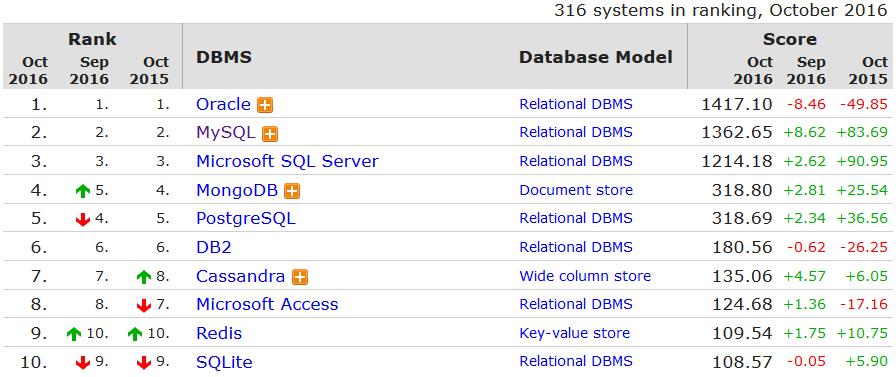Open the DB2 DBMS link

[214, 248]
